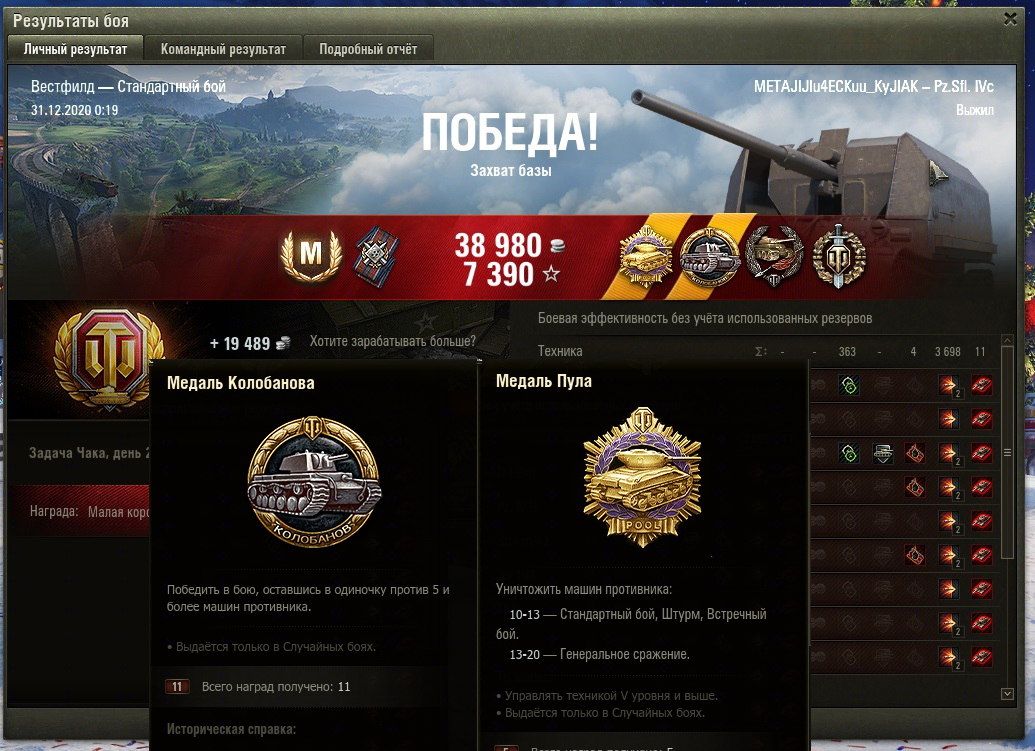
Task: Click the credits icon beside 38 980
Action: [x=557, y=246]
